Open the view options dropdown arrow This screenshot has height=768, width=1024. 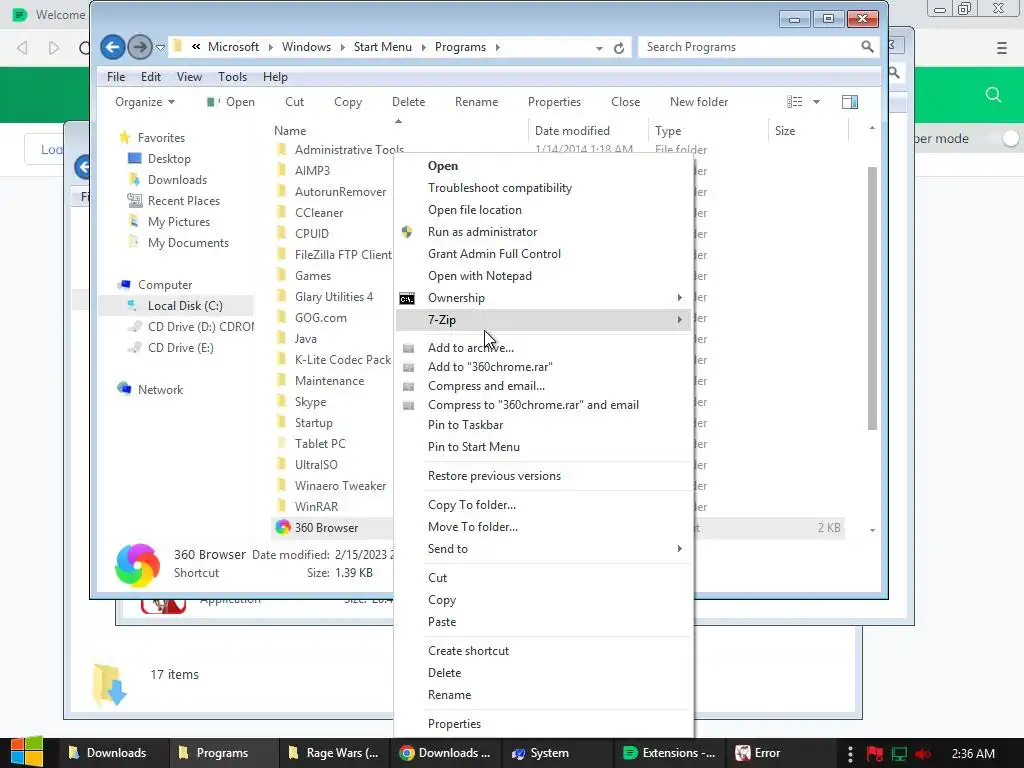816,102
